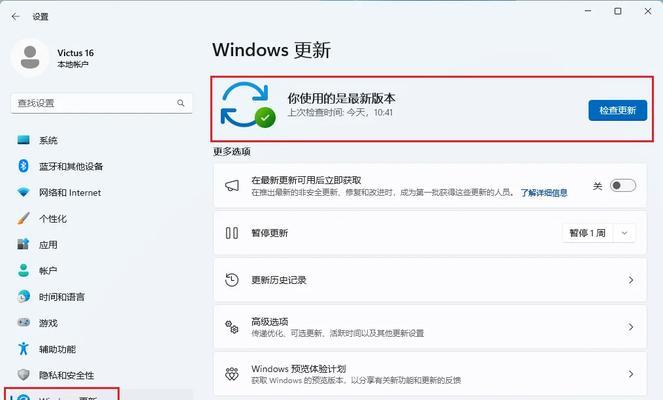The image size is (663, 400).
Task: Click 本地帐户 label under user name
Action: (73, 64)
